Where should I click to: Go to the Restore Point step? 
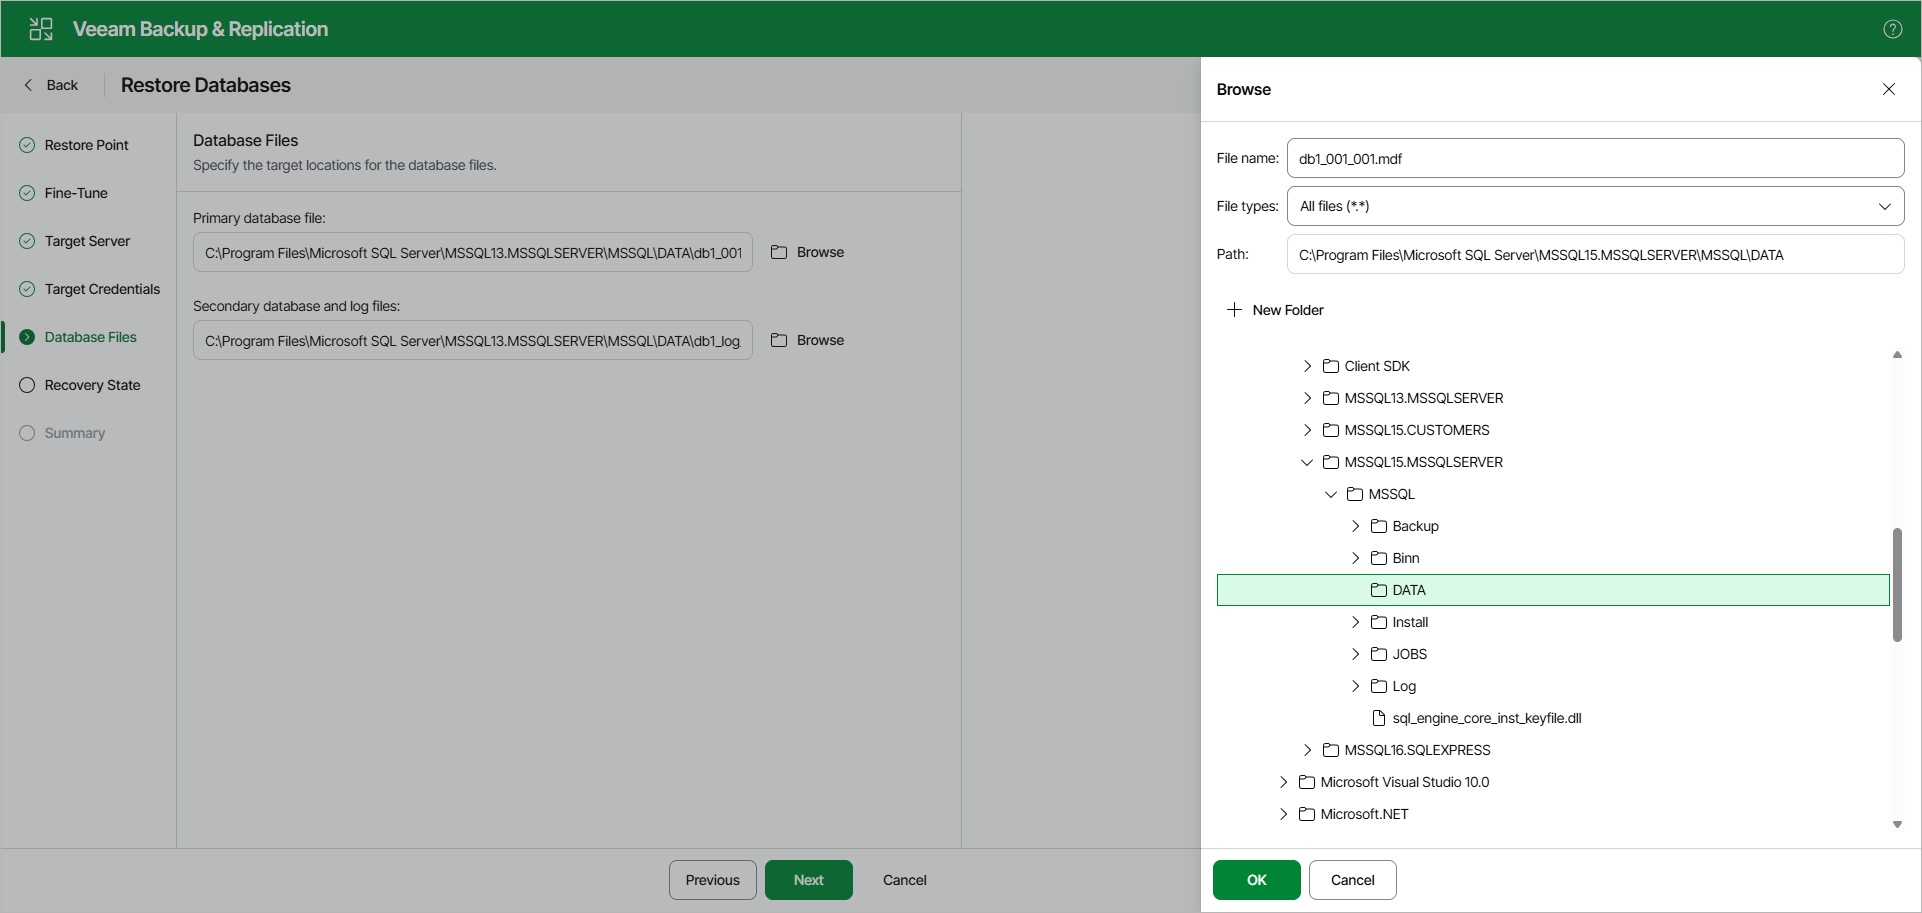pos(86,145)
